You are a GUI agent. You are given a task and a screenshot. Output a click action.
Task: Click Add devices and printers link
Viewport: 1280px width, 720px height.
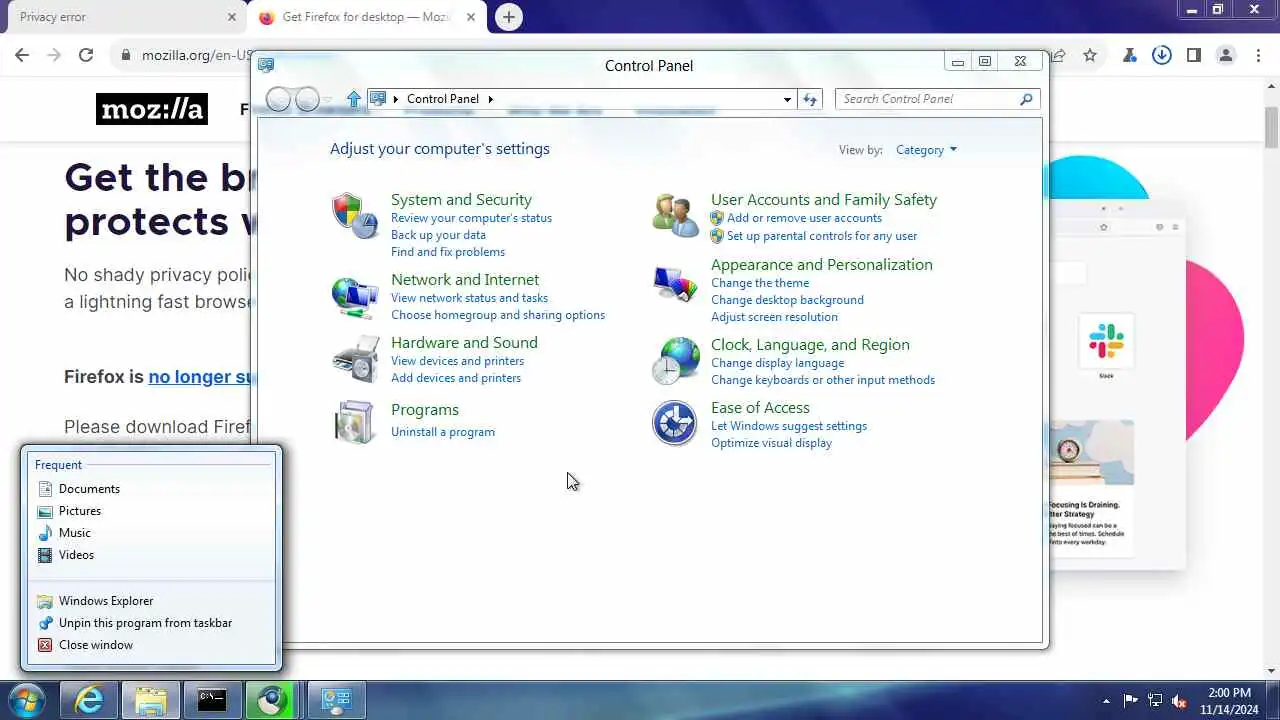click(456, 378)
